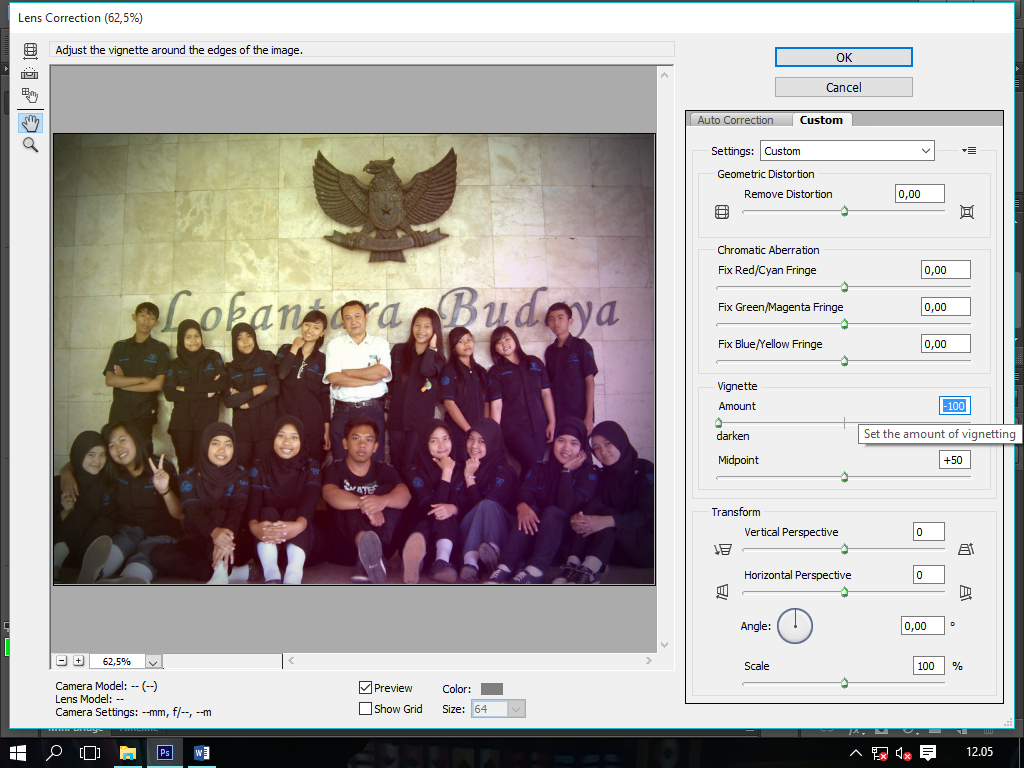Click the zoom in plus button
This screenshot has width=1024, height=768.
(78, 661)
